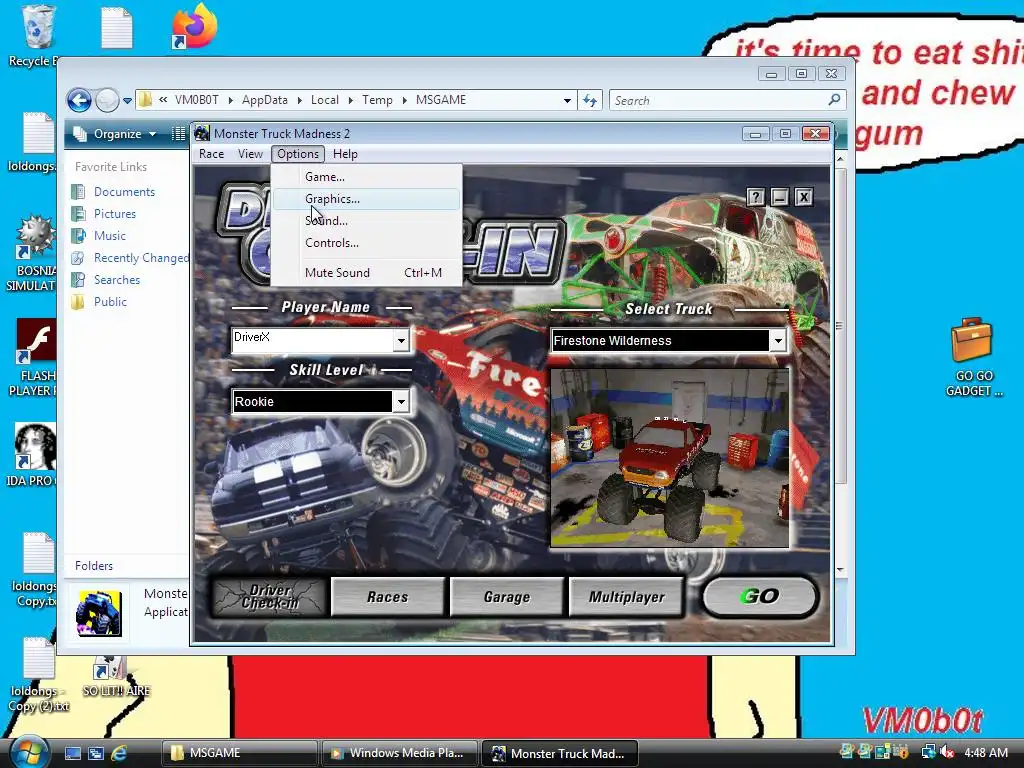This screenshot has width=1024, height=768.
Task: Expand the Skill Level dropdown arrow
Action: tap(401, 402)
